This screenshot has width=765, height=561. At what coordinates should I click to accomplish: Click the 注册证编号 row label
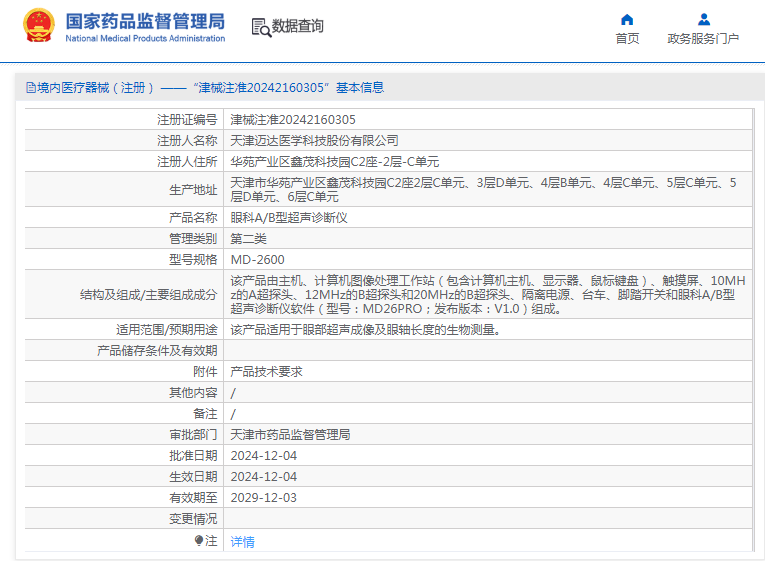(x=187, y=120)
